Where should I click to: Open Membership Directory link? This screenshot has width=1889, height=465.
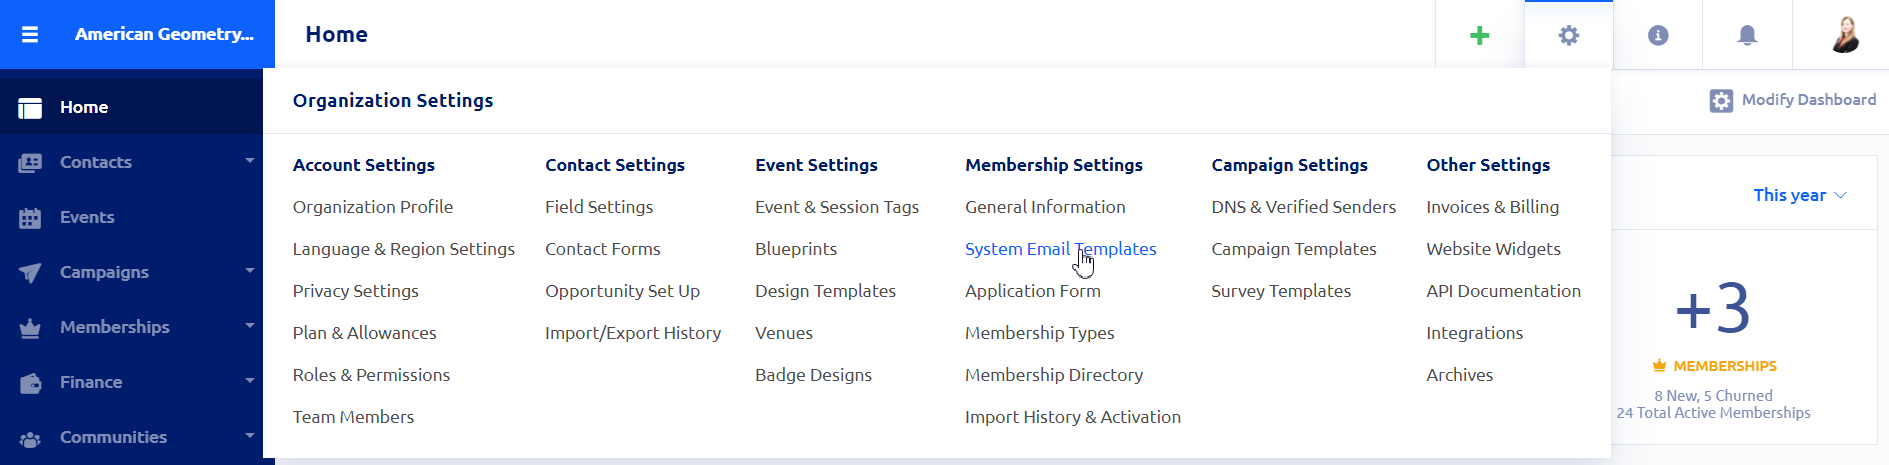(1054, 375)
